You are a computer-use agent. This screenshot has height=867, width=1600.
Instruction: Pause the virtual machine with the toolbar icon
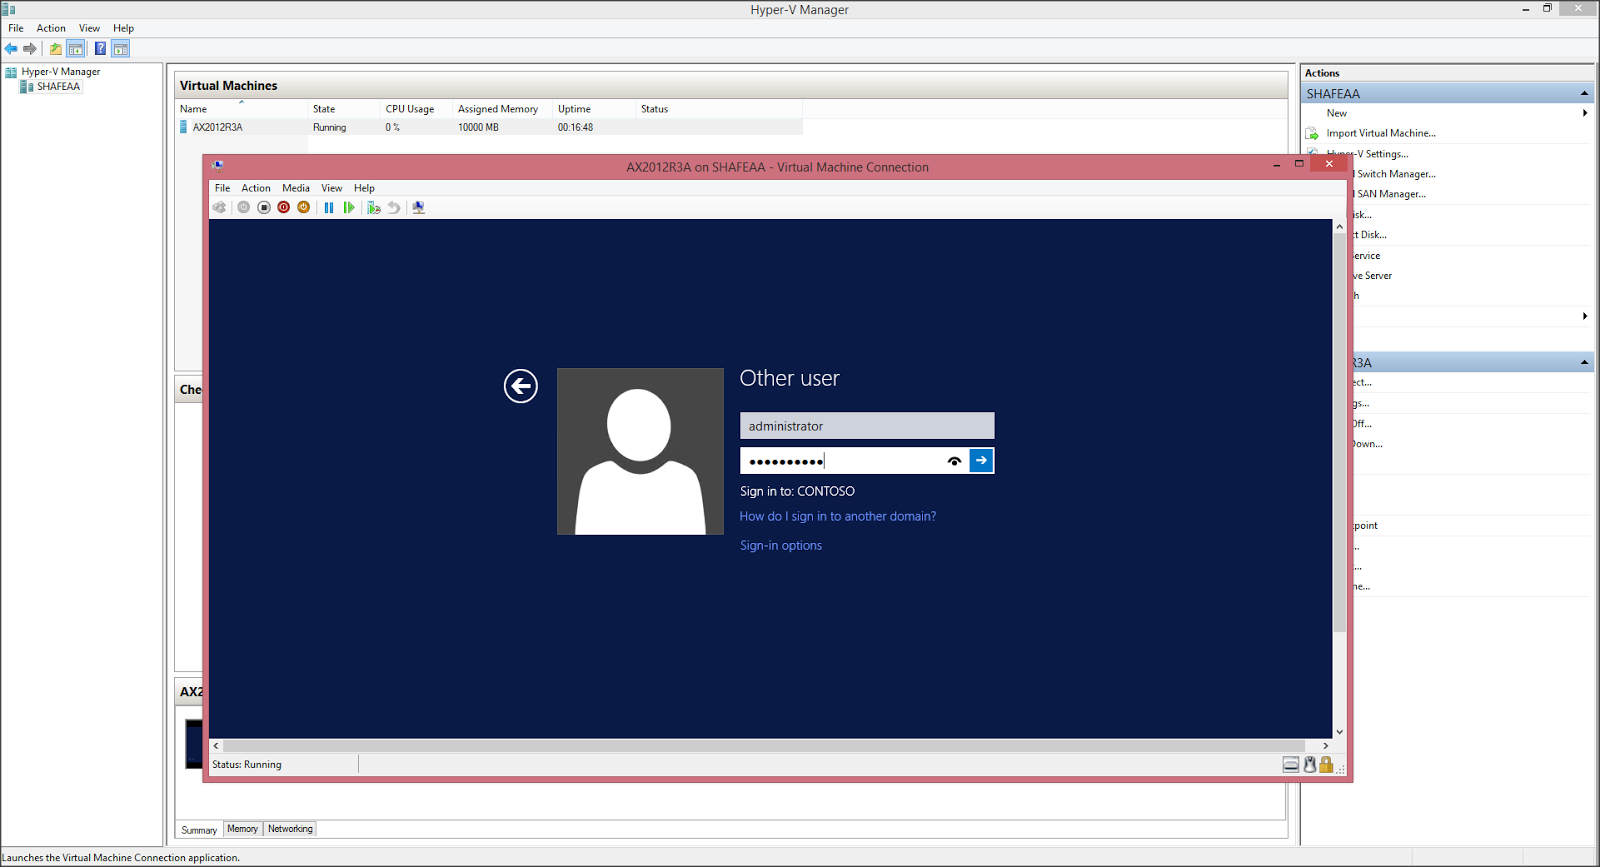click(329, 207)
